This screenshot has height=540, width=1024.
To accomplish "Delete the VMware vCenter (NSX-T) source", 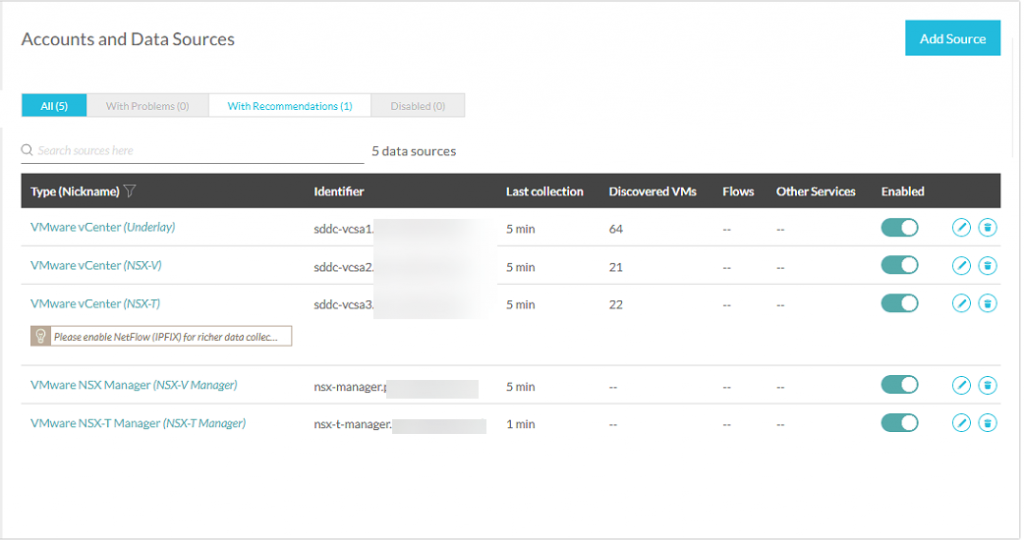I will (x=987, y=303).
